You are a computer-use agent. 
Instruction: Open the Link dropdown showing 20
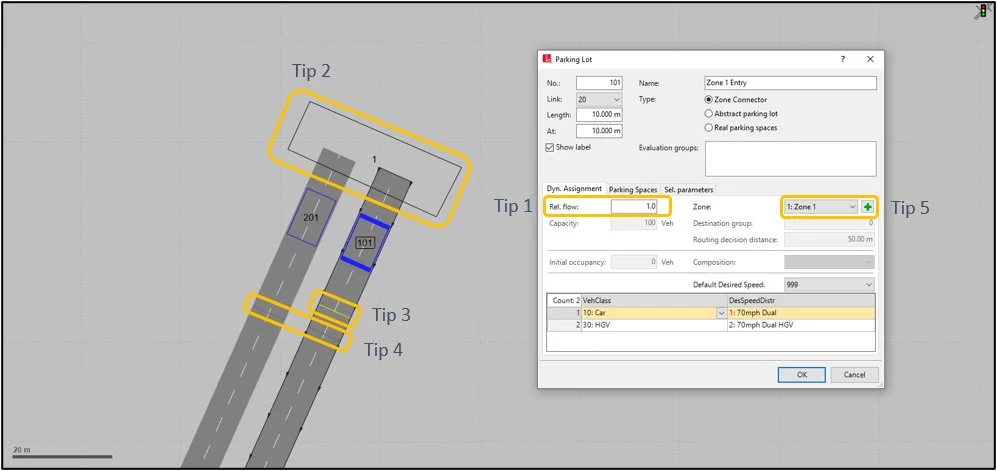click(x=599, y=100)
